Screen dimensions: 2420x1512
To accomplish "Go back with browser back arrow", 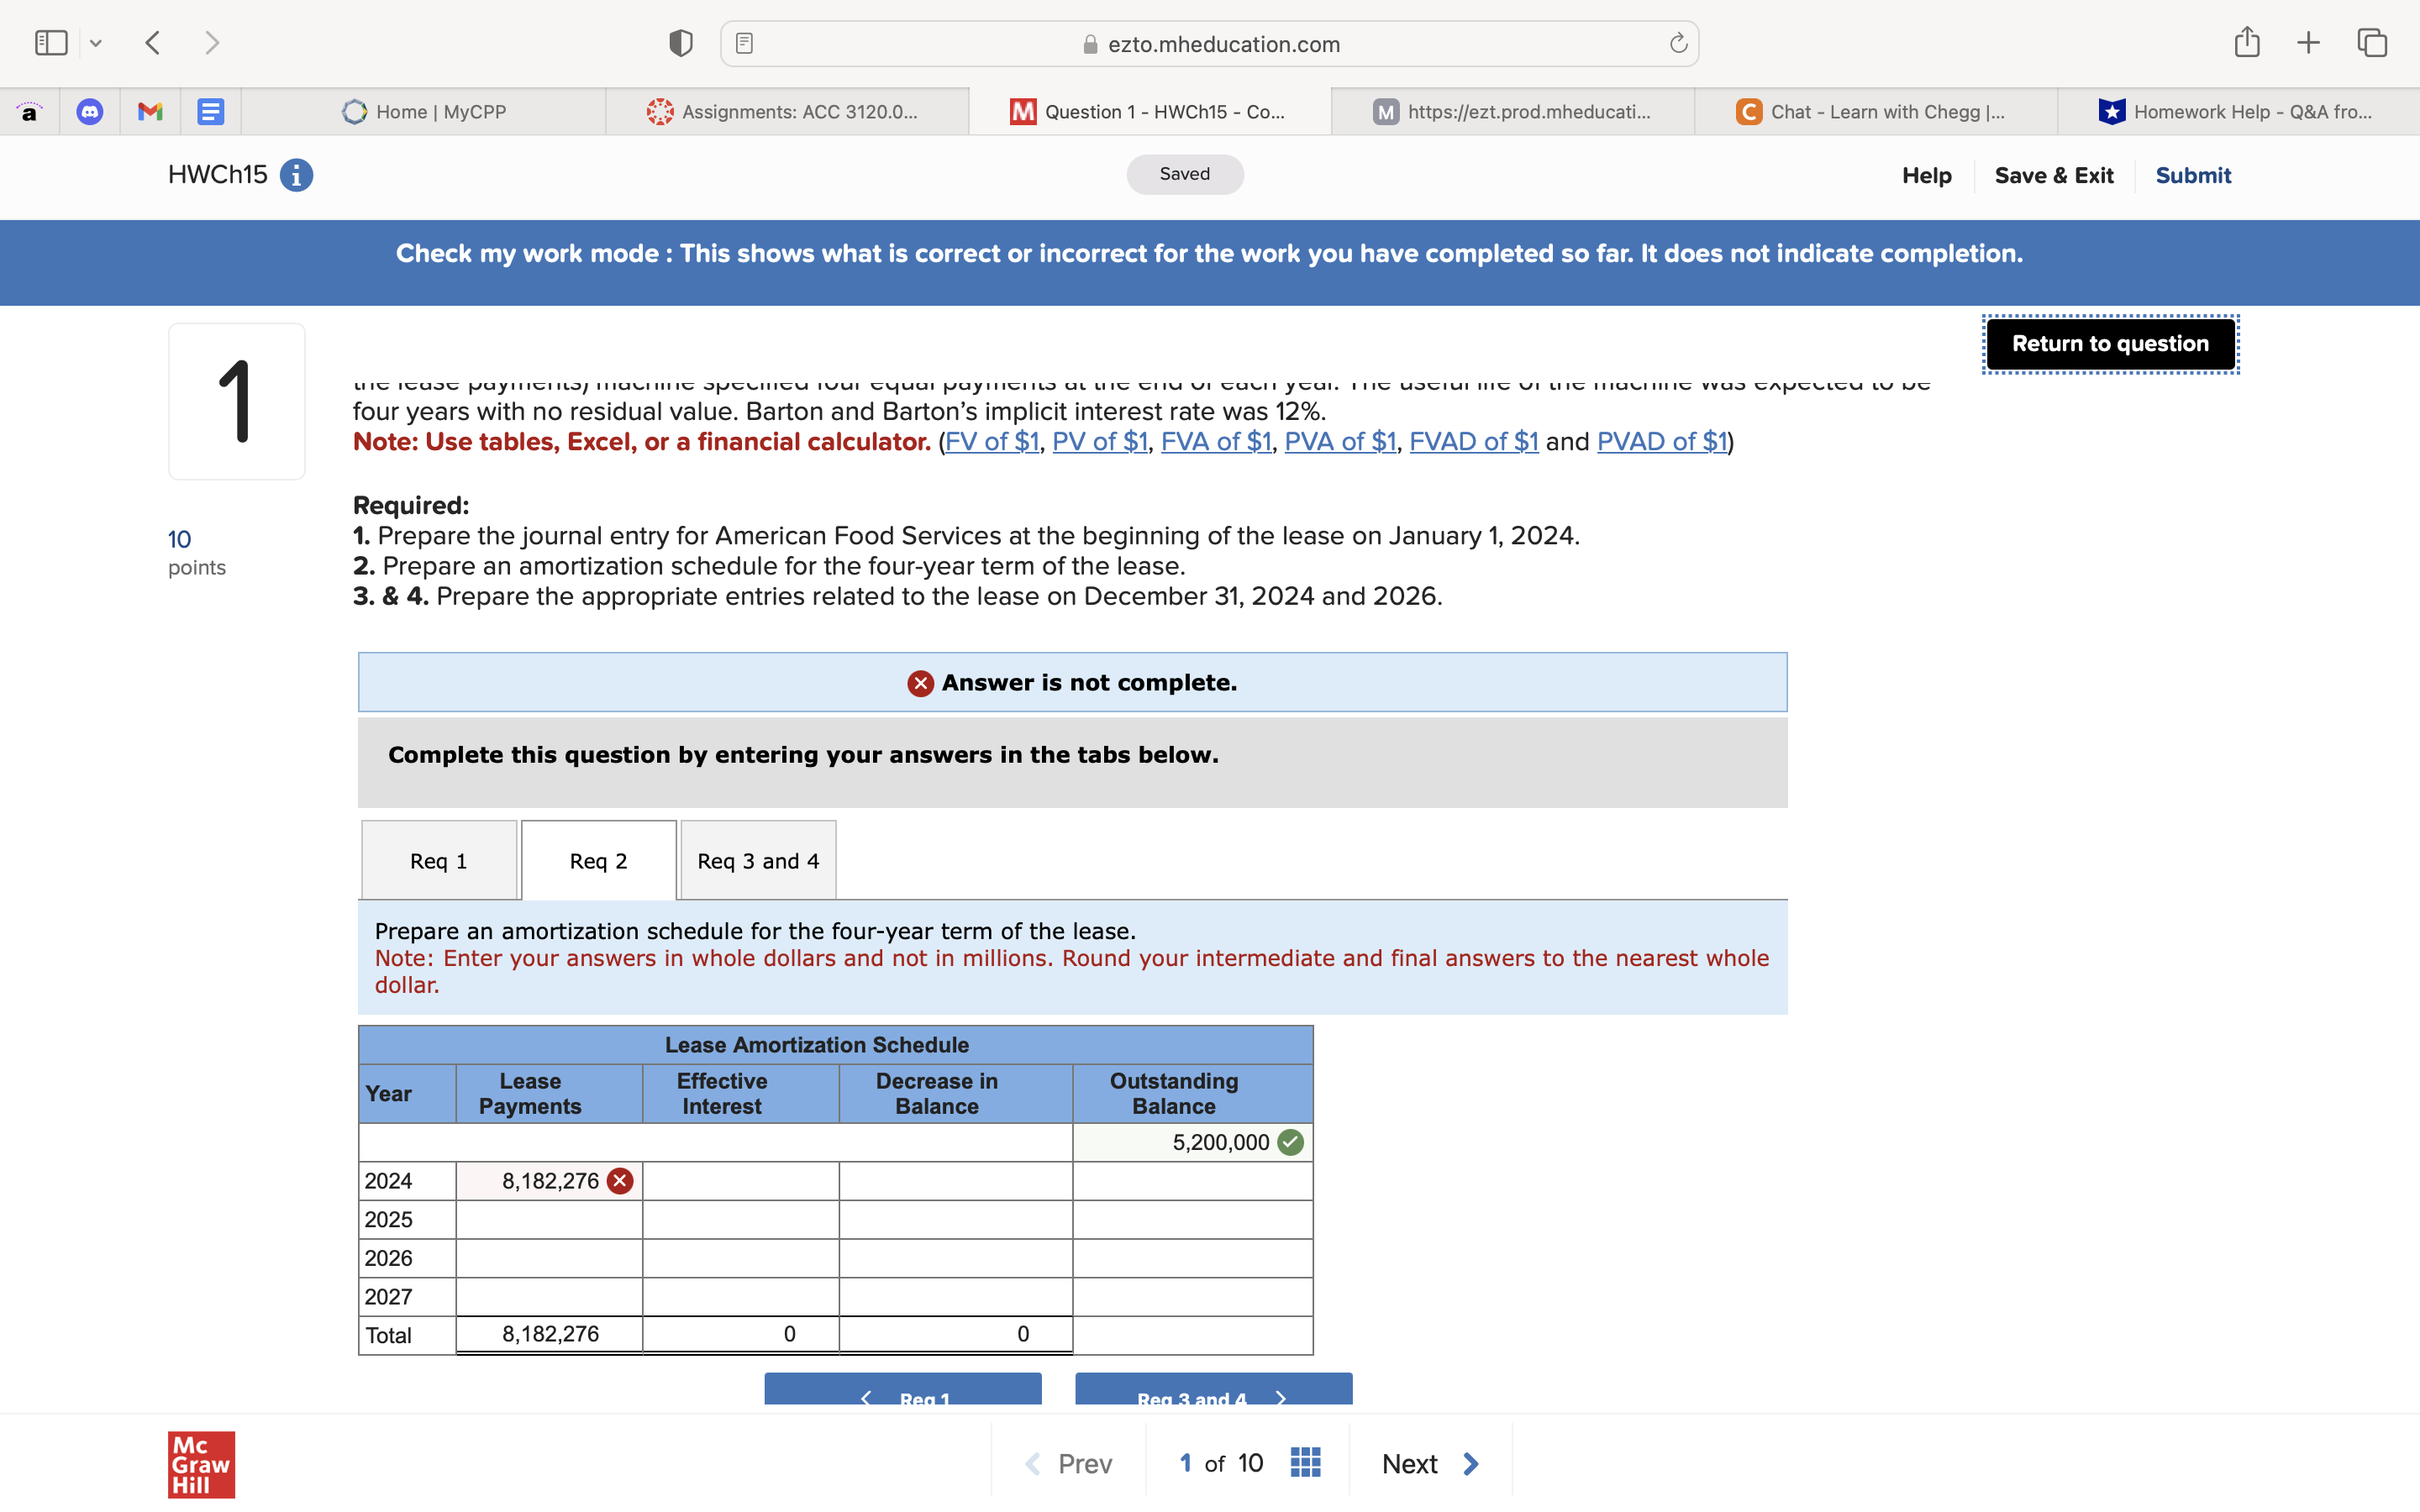I will click(153, 43).
